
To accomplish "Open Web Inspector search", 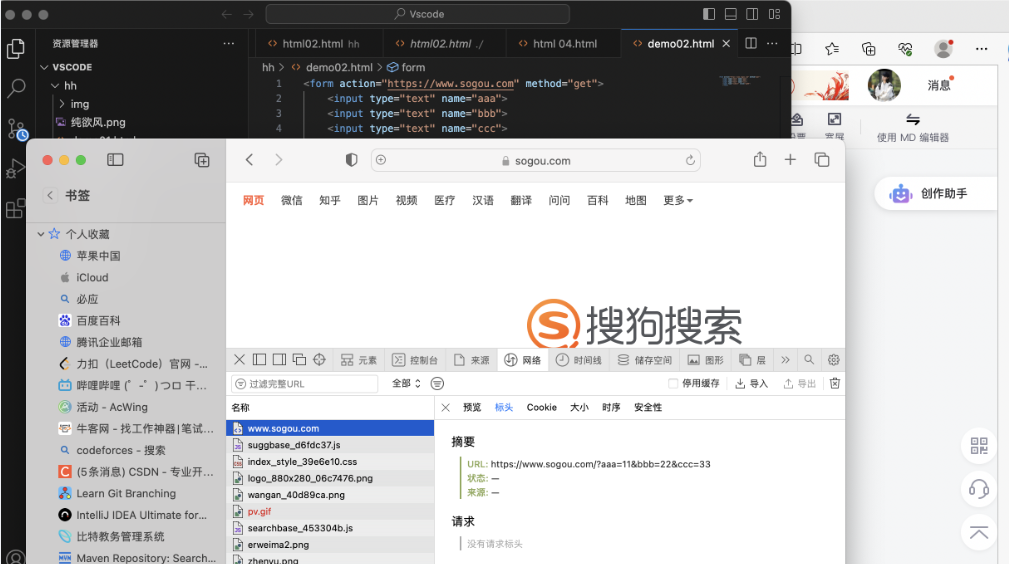I will click(809, 360).
